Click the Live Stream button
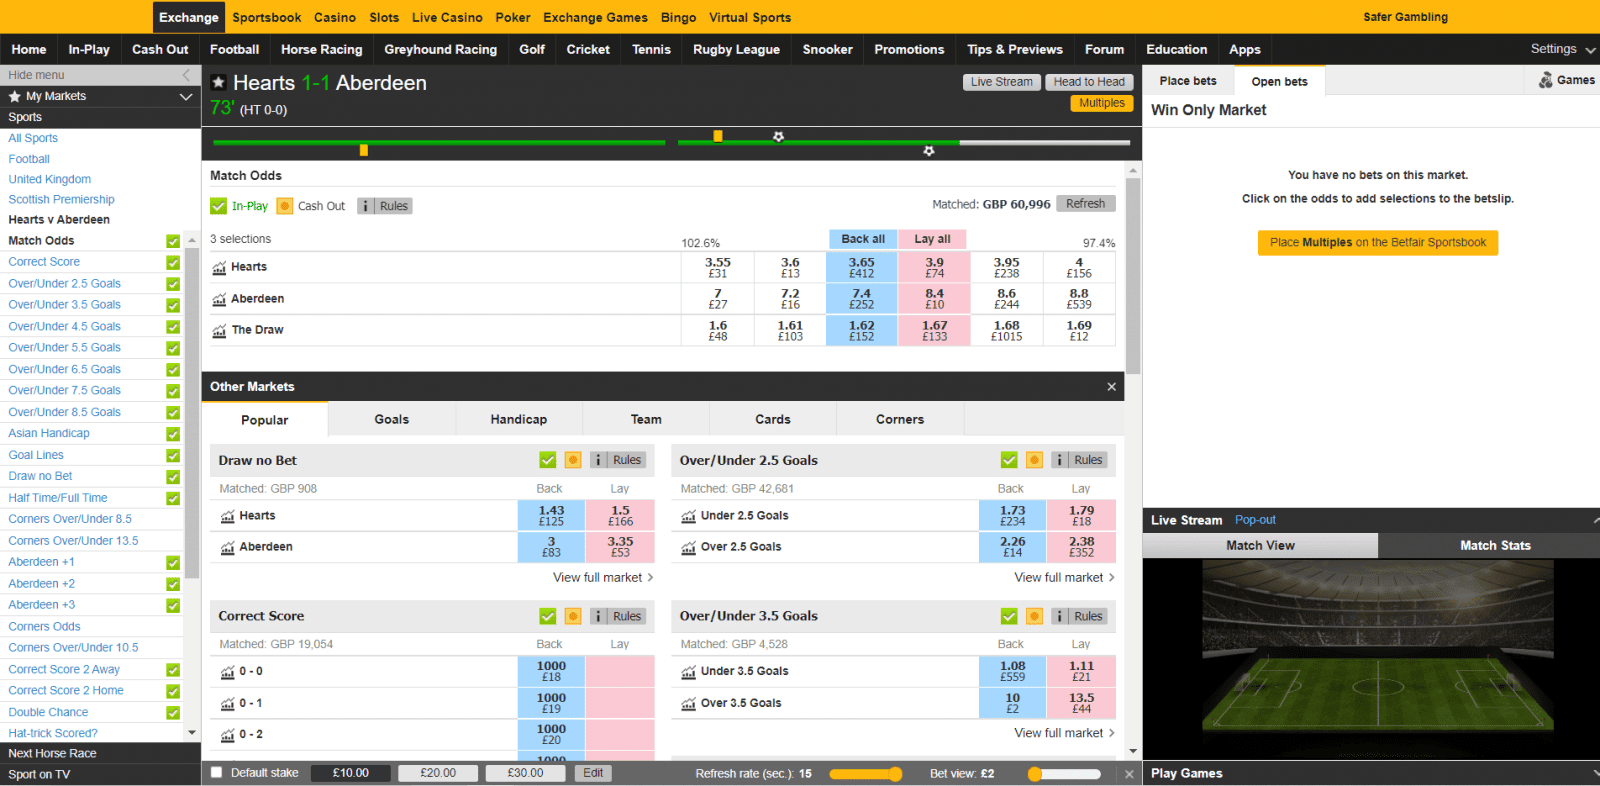The width and height of the screenshot is (1600, 786). pyautogui.click(x=1001, y=82)
